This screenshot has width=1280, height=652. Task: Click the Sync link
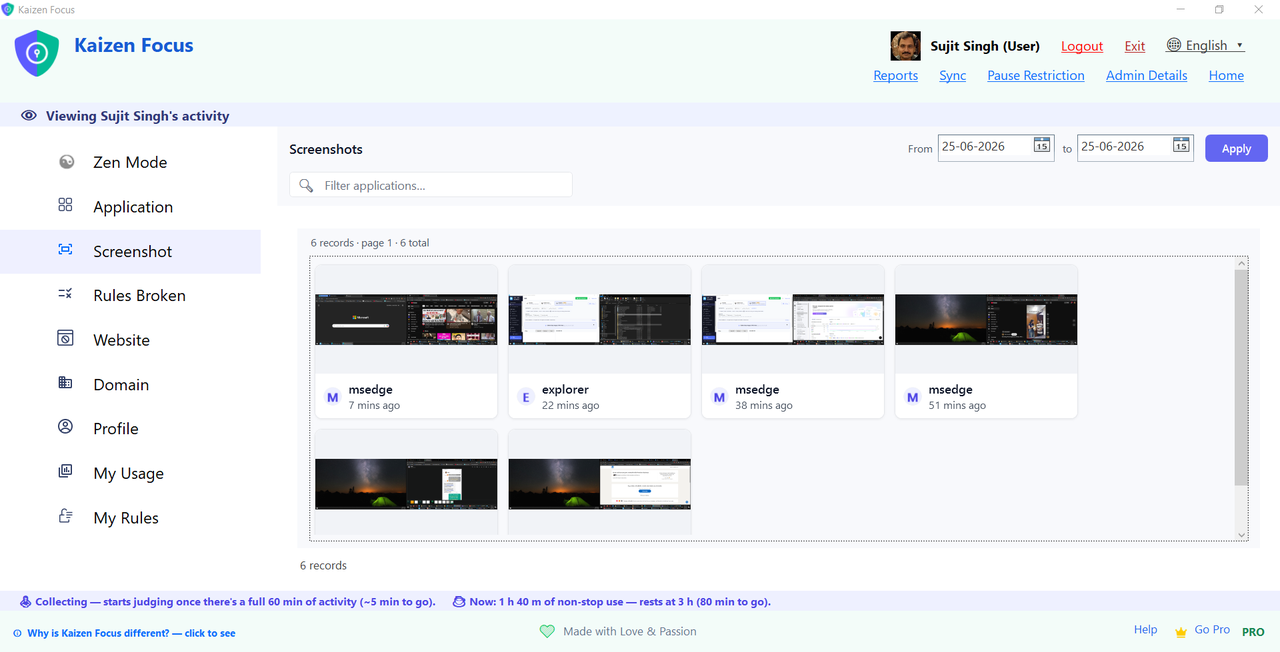(953, 75)
